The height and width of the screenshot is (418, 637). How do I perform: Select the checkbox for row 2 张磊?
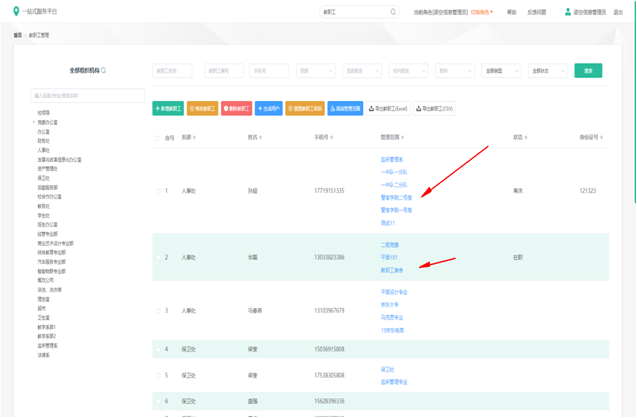point(157,257)
